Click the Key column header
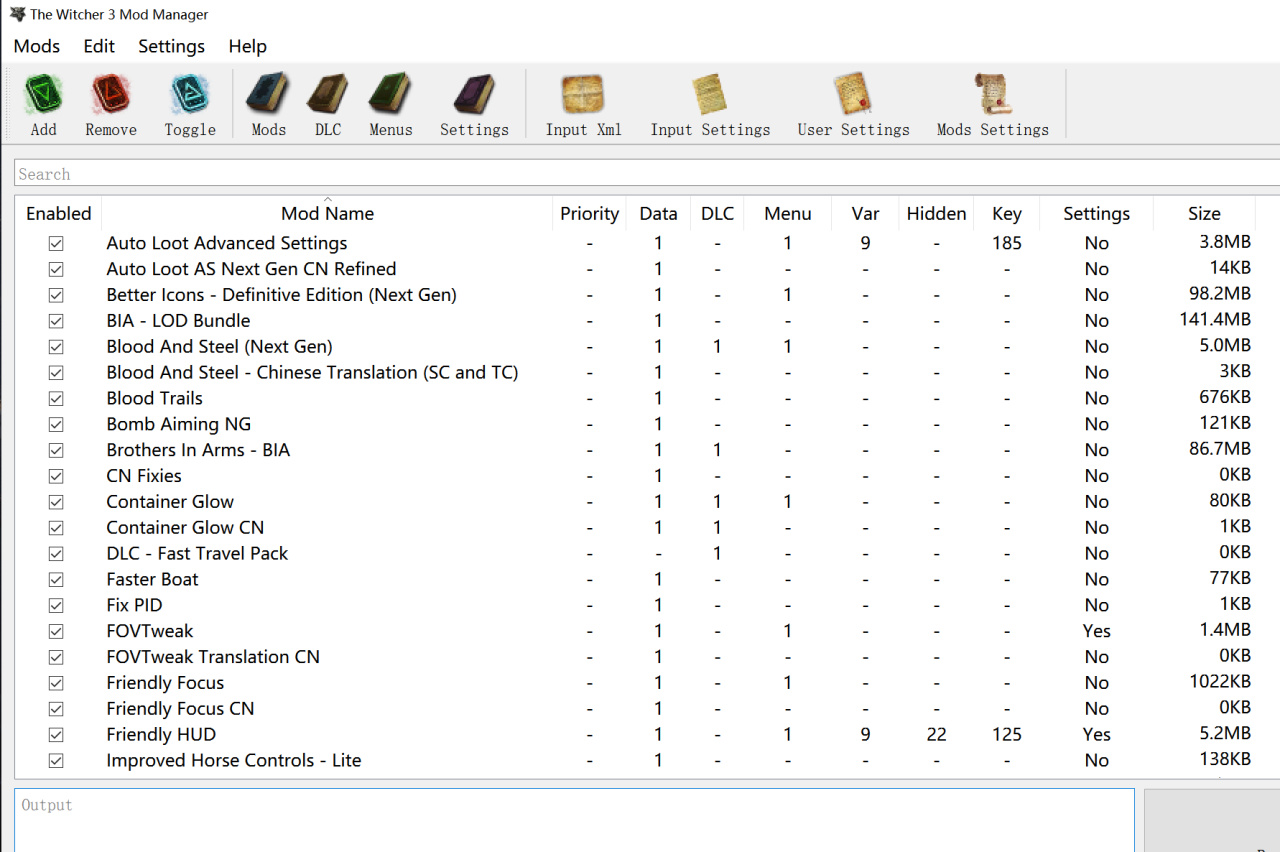The image size is (1280, 852). (1007, 213)
